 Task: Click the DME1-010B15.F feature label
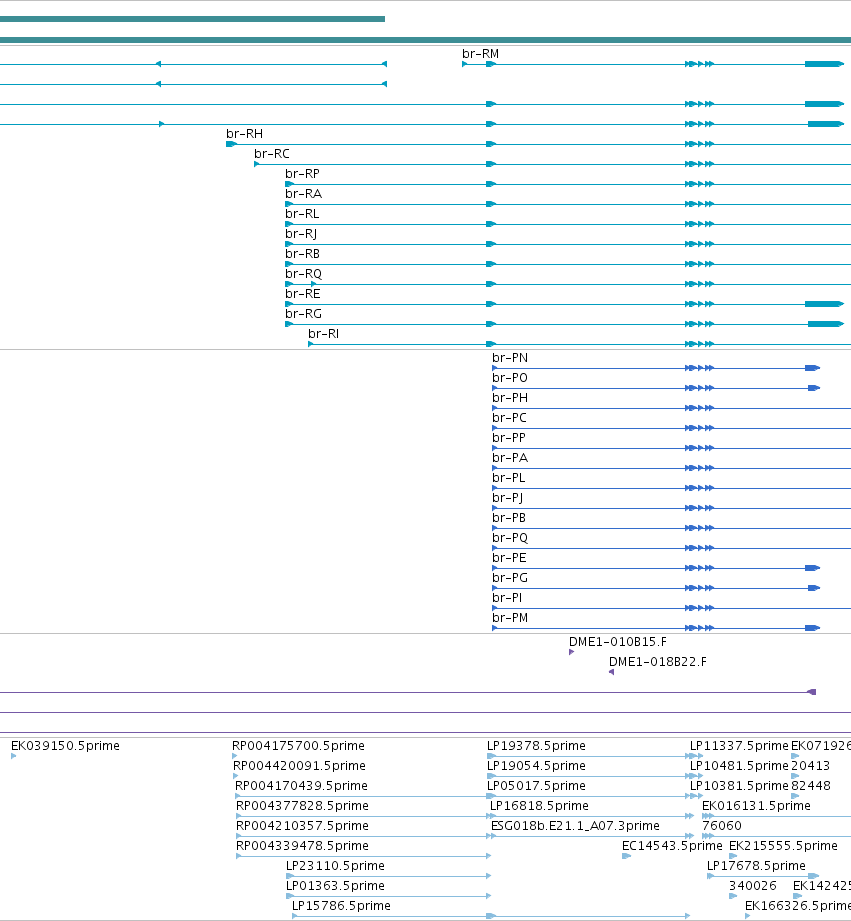coord(617,641)
